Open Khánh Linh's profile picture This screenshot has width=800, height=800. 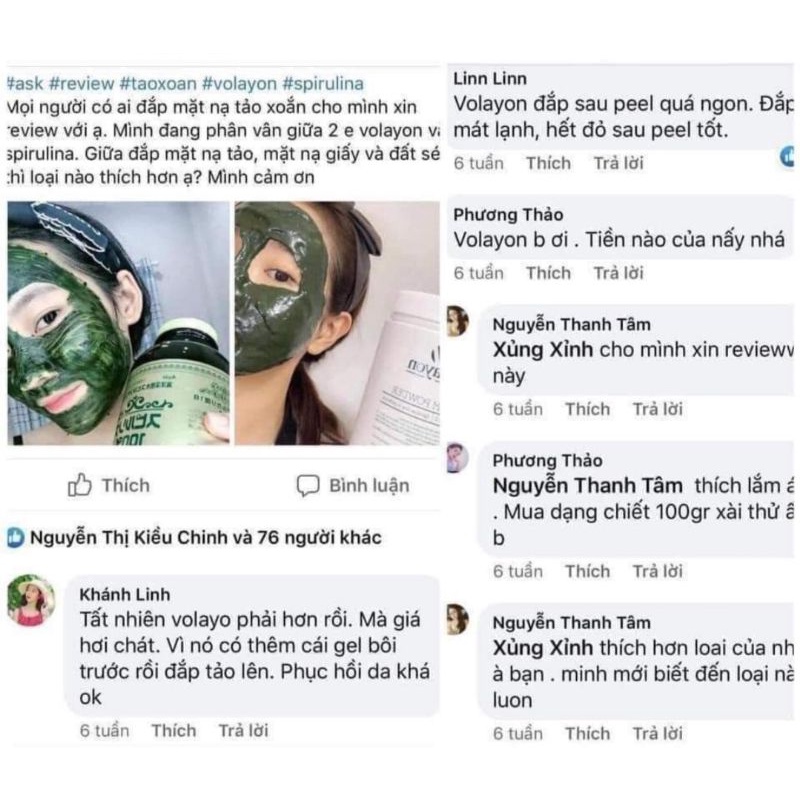point(31,600)
